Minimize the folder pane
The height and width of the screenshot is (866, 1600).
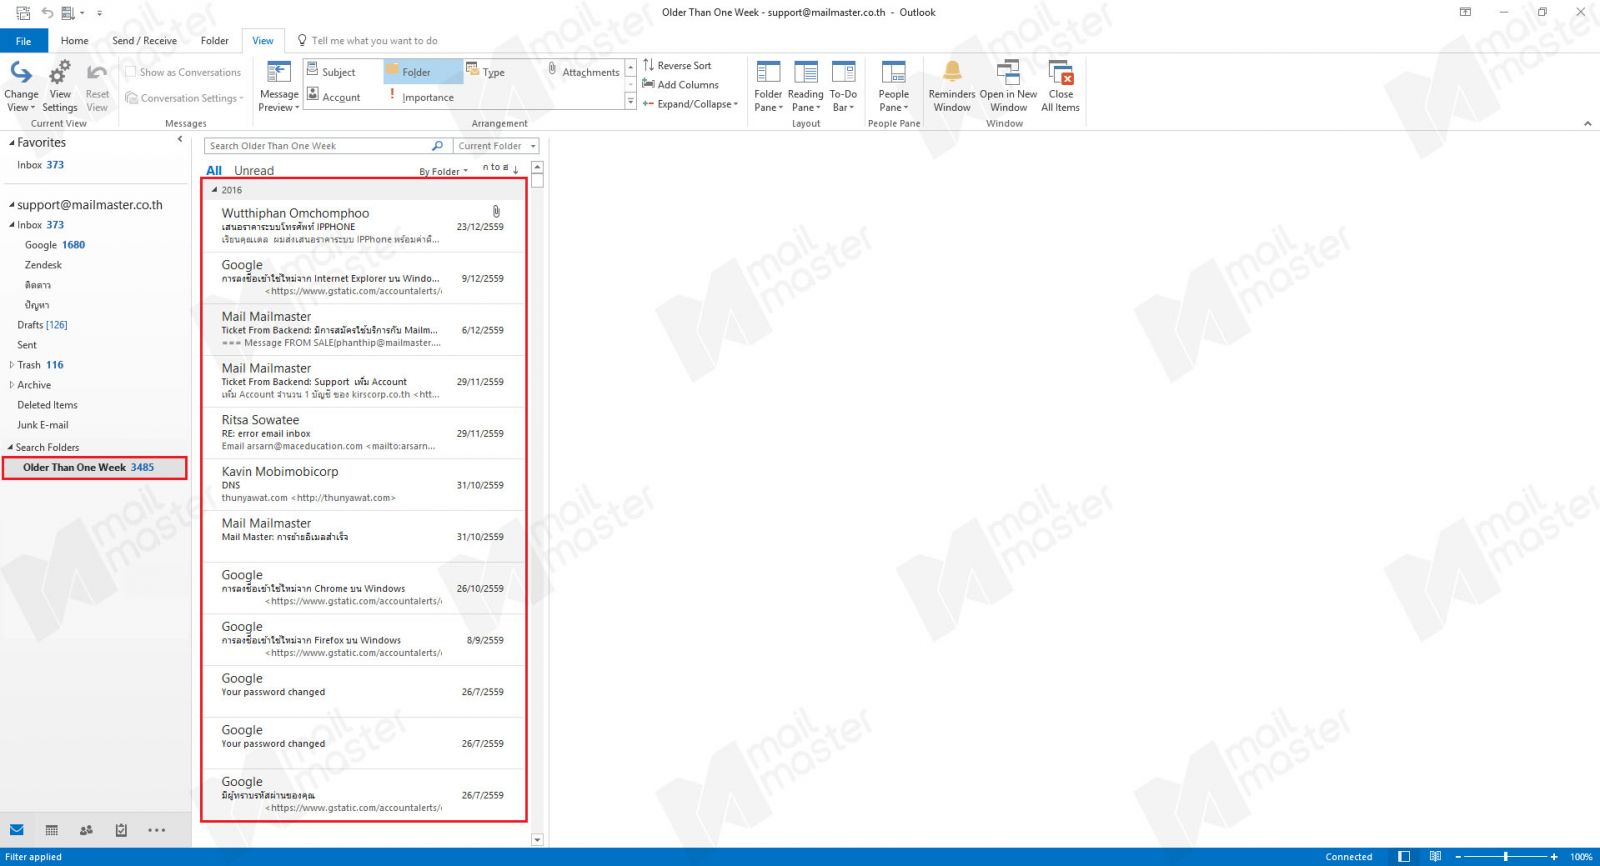(180, 140)
